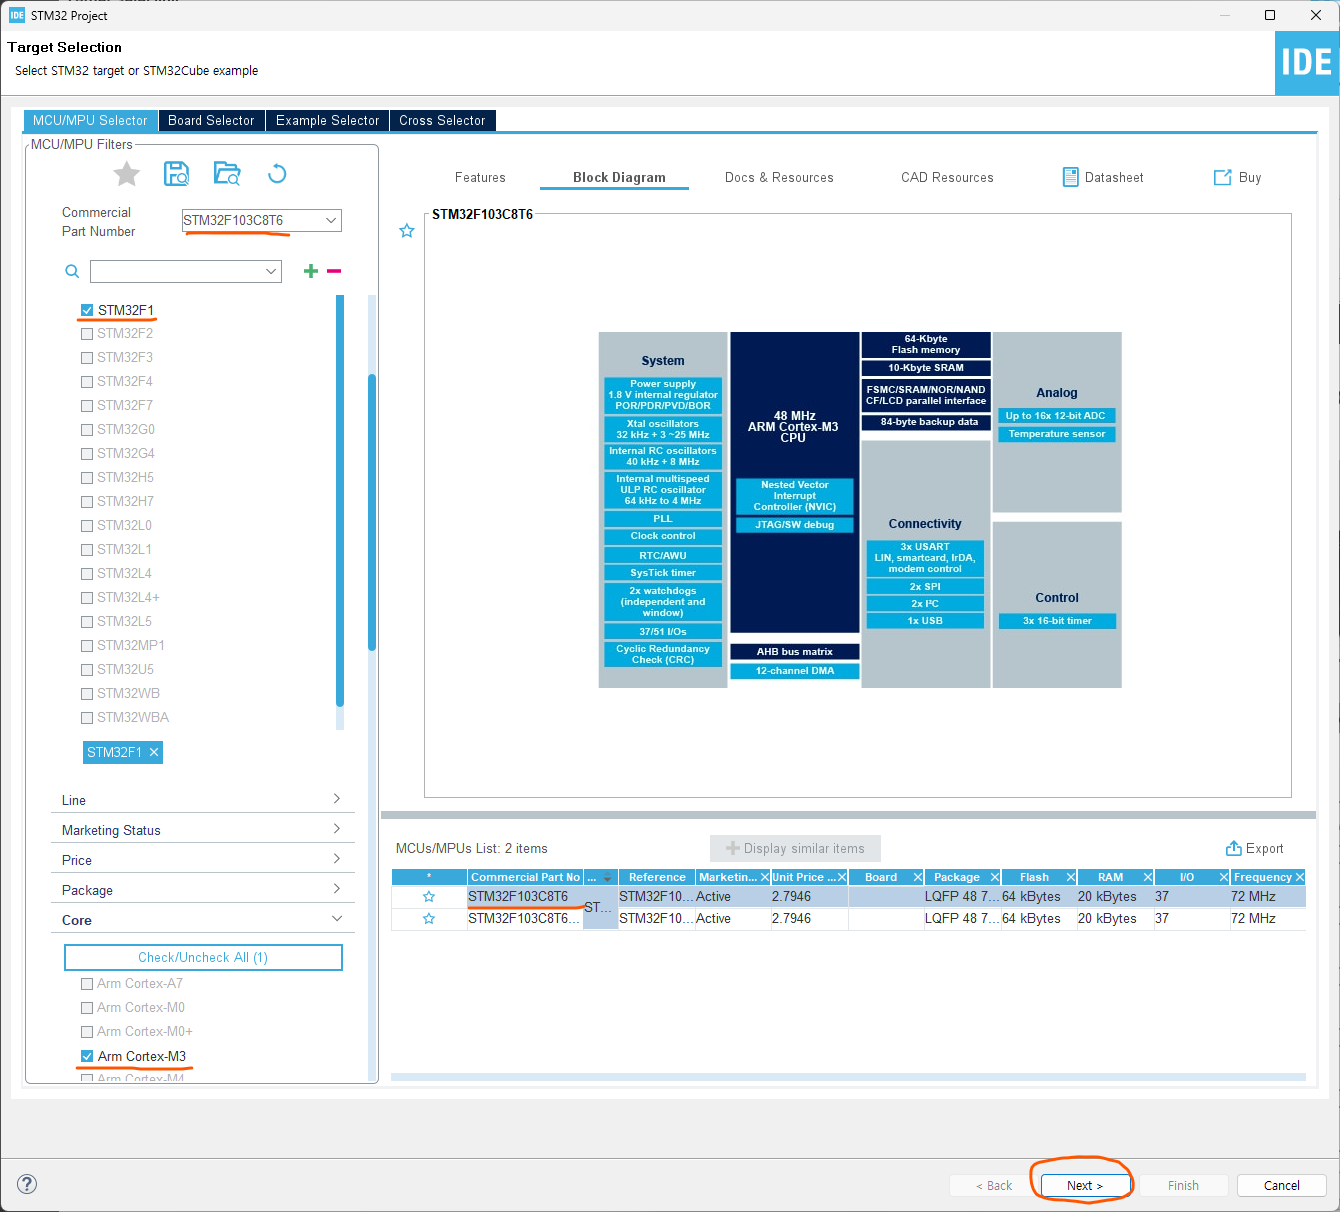The width and height of the screenshot is (1340, 1212).
Task: Click the series list vertical scrollbar
Action: pyautogui.click(x=340, y=500)
